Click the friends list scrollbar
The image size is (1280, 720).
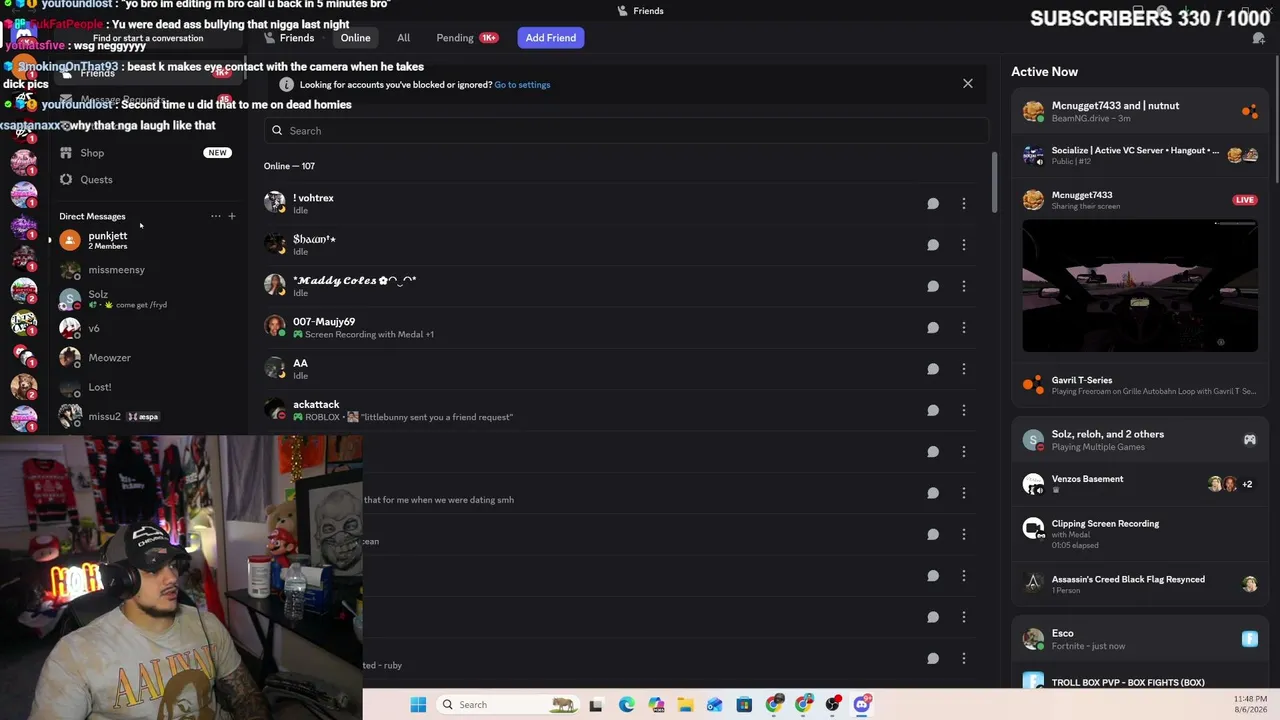coord(994,182)
